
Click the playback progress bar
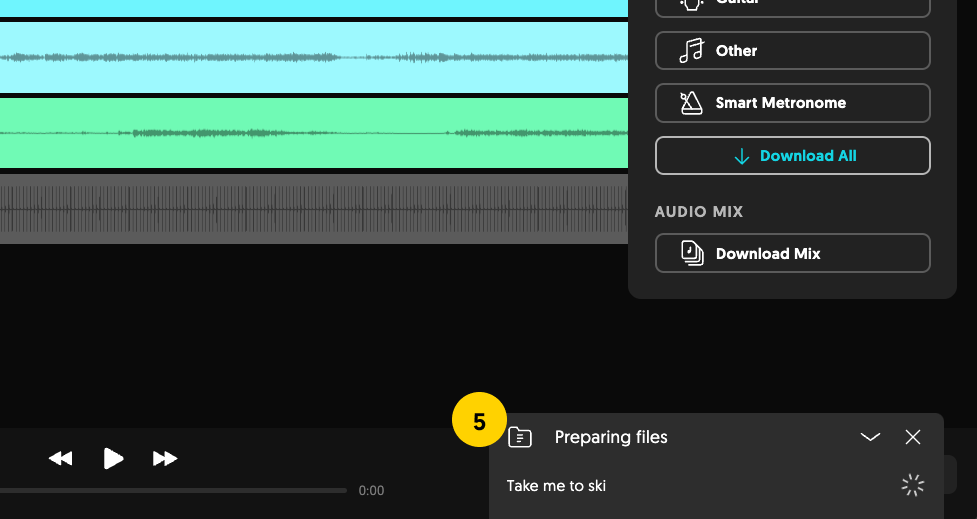173,491
